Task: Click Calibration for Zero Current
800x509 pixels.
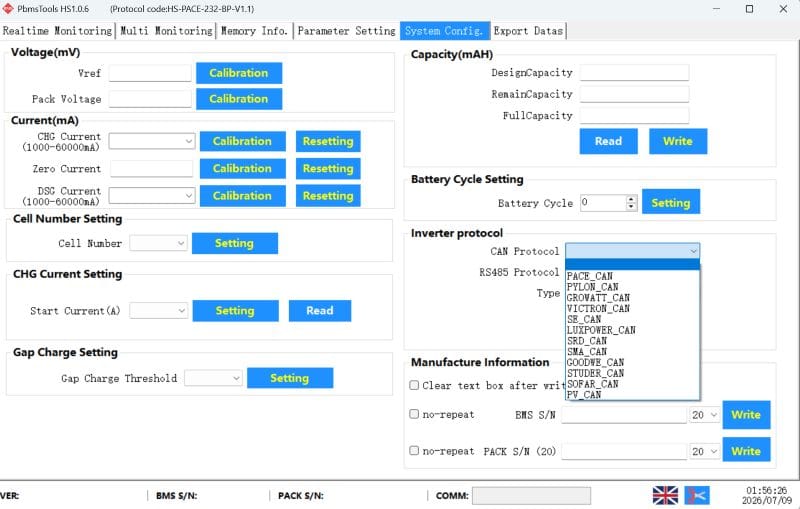Action: coord(242,168)
